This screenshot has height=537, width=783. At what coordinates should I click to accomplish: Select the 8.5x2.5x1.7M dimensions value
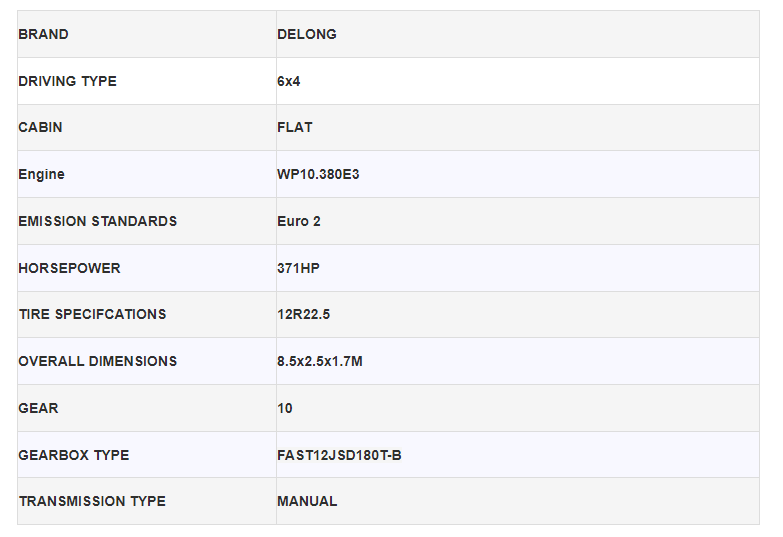click(320, 361)
